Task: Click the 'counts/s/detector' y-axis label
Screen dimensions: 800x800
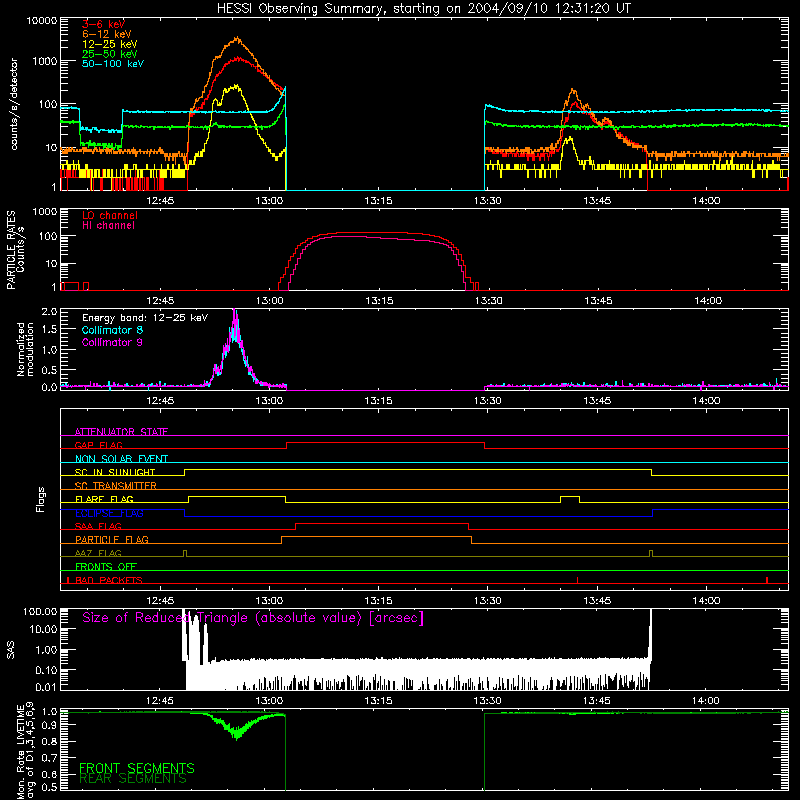Action: [x=14, y=104]
